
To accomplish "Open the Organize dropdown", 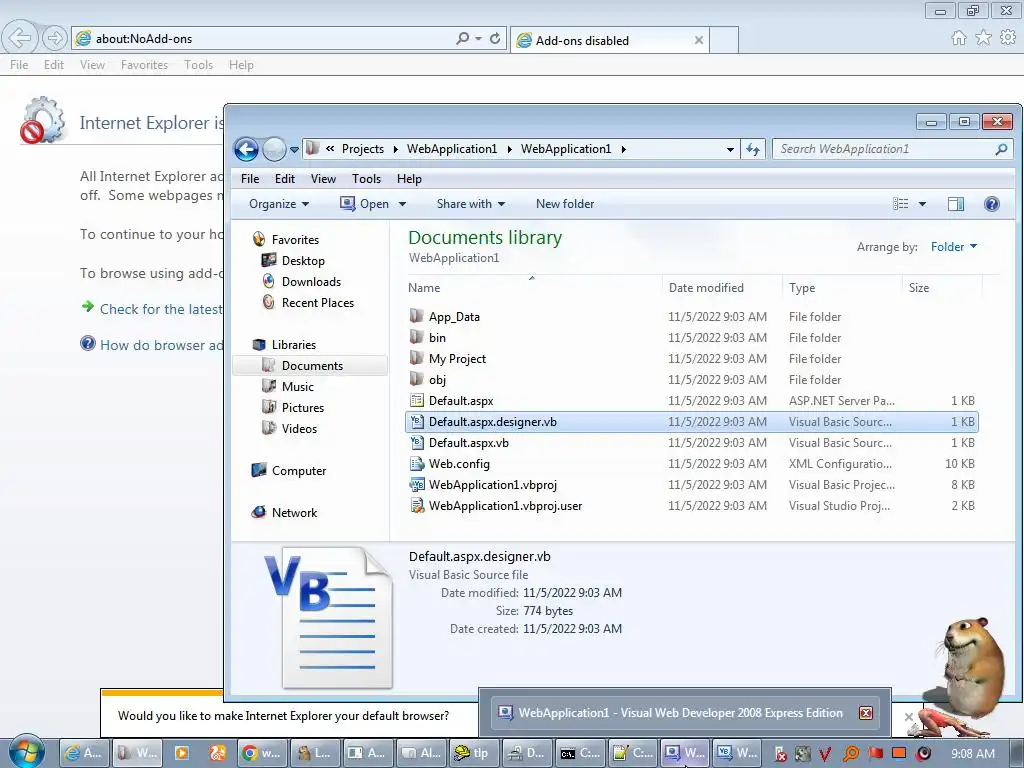I will coord(279,204).
